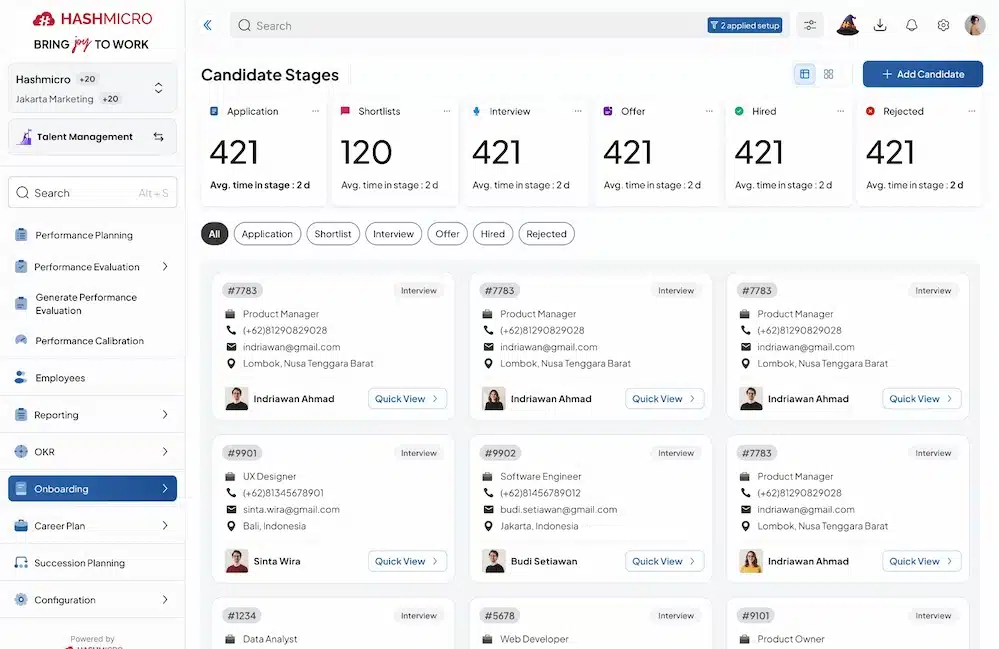999x649 pixels.
Task: Open the Employees sidebar item
Action: tap(60, 378)
